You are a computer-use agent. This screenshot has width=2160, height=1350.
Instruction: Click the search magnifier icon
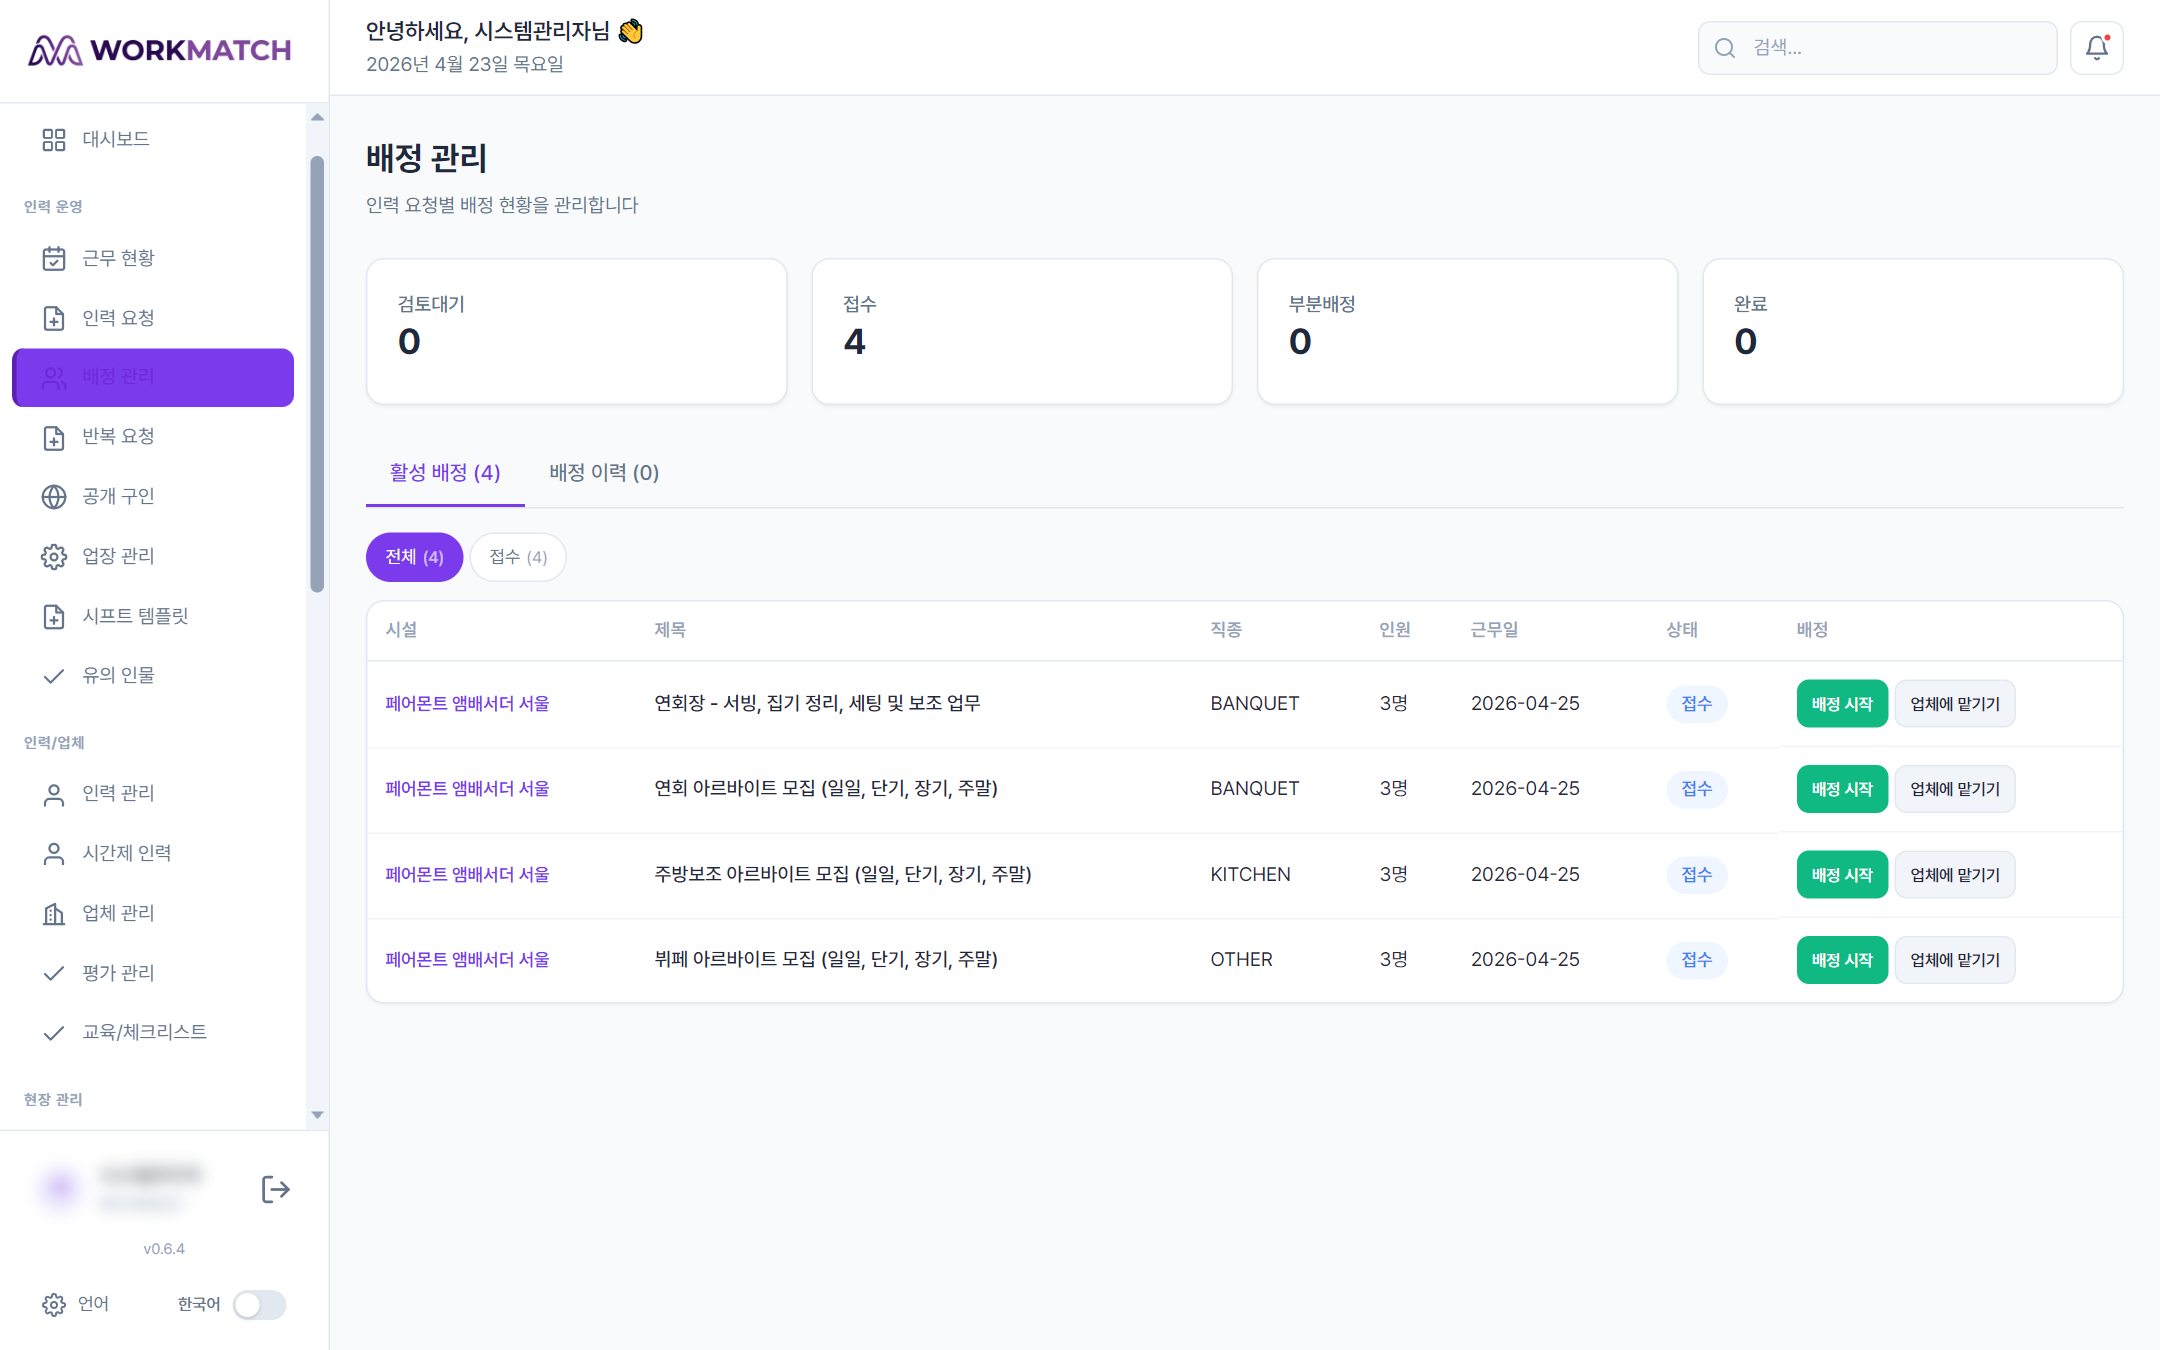pos(1725,48)
